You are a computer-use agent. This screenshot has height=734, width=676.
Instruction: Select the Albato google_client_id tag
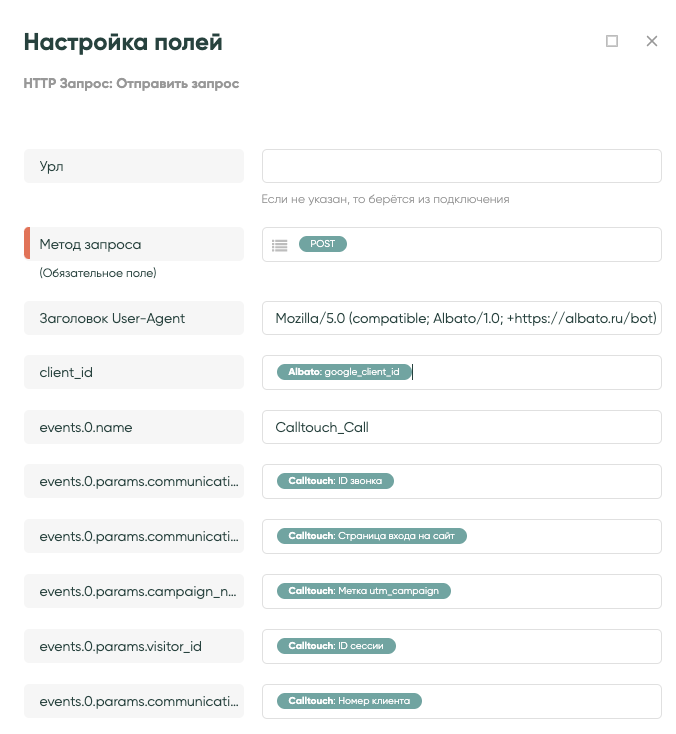[x=343, y=372]
